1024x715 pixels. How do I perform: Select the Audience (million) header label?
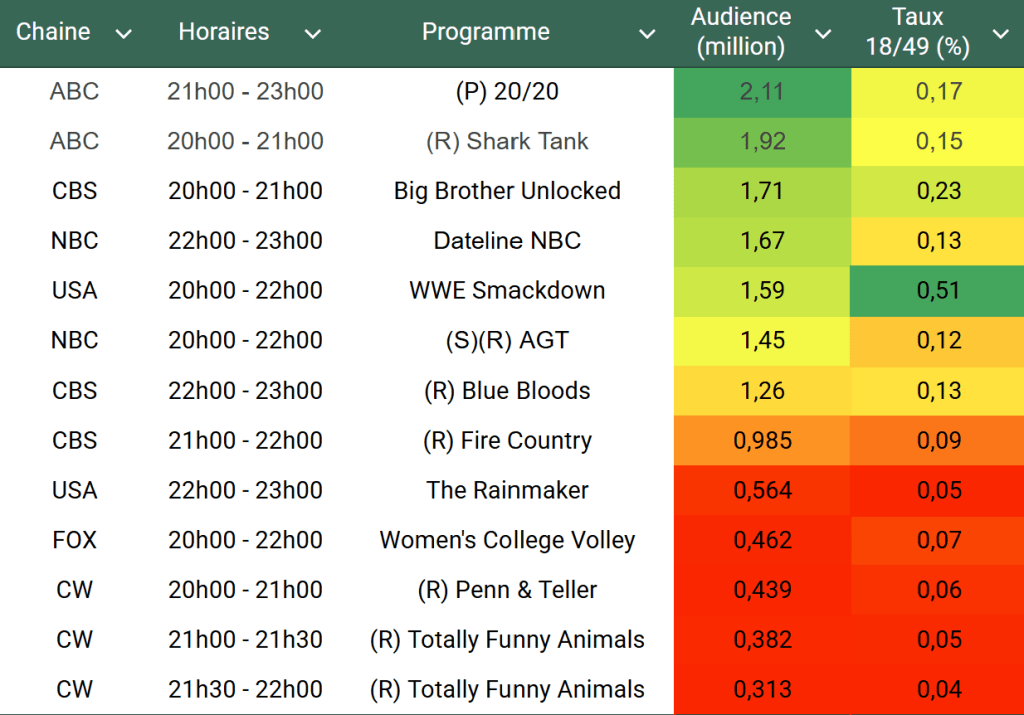[741, 32]
